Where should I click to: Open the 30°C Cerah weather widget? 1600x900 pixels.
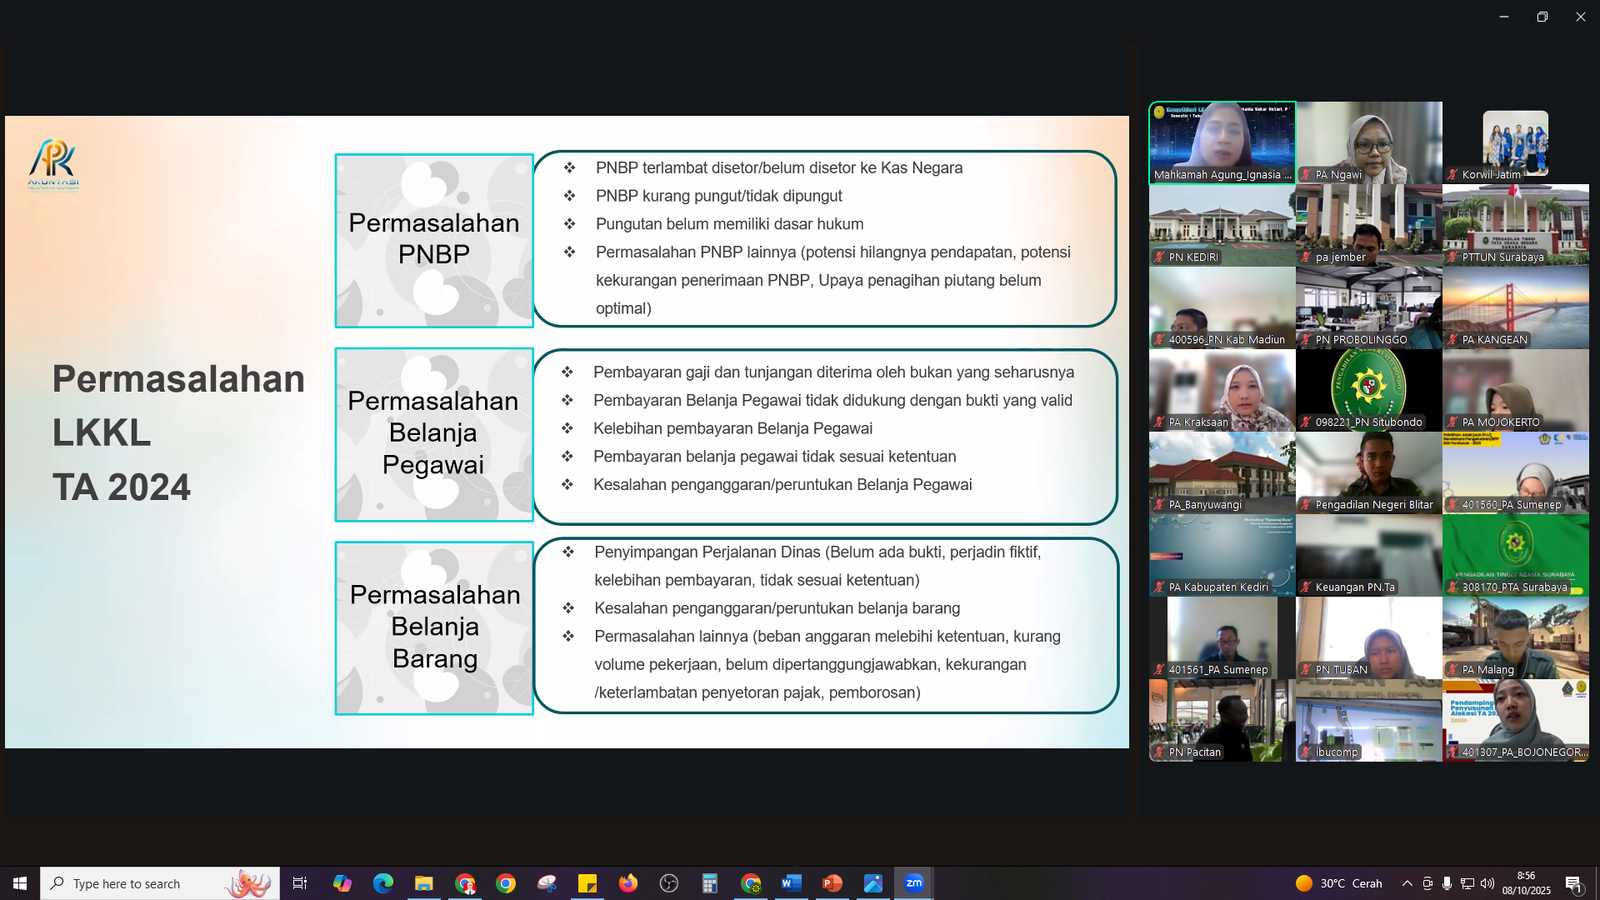(1338, 883)
